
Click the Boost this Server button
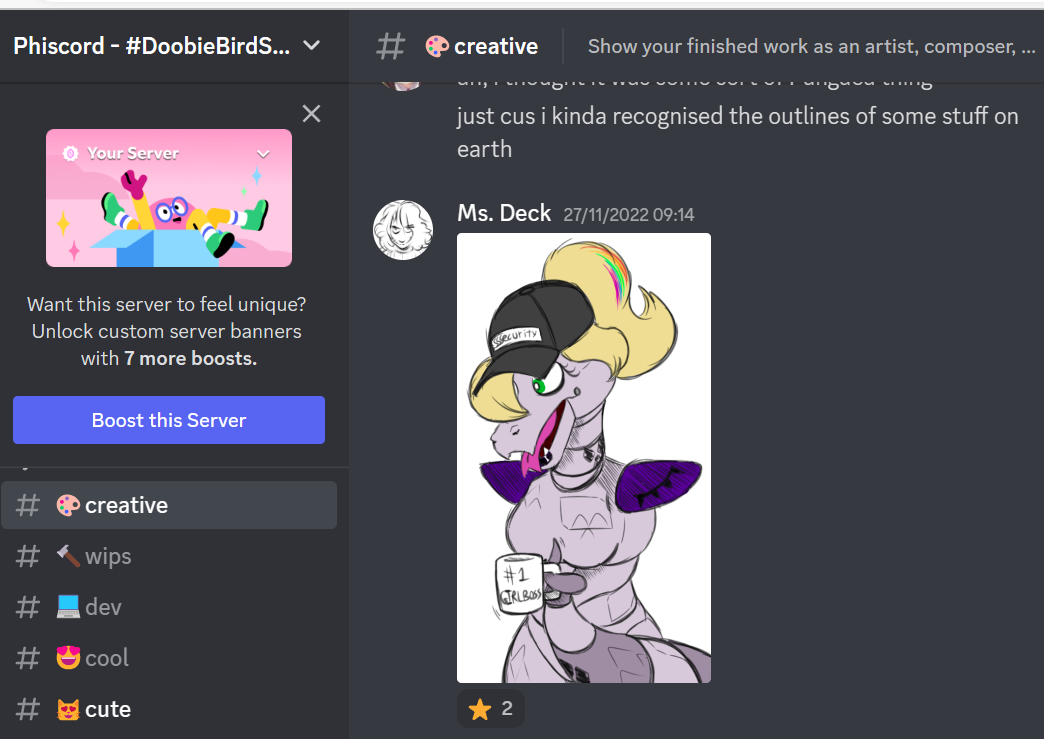click(169, 420)
